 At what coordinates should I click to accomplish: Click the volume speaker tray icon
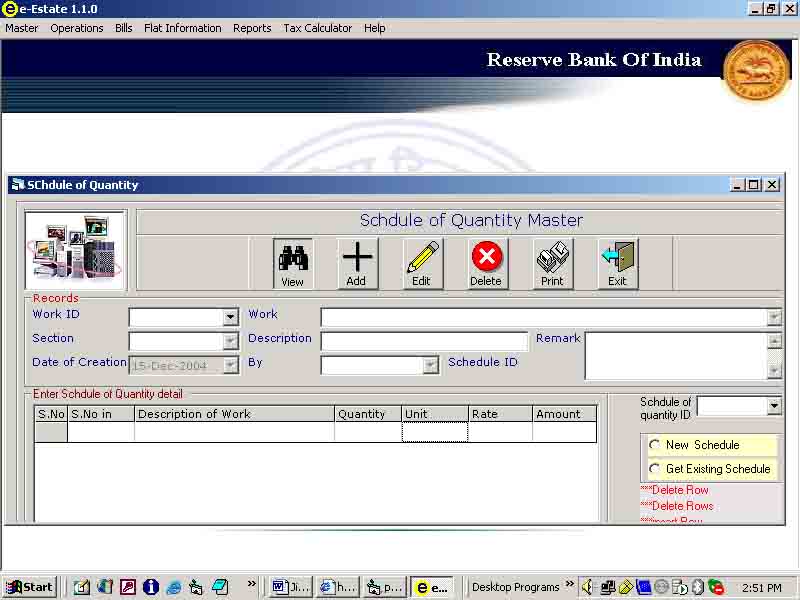tap(587, 587)
